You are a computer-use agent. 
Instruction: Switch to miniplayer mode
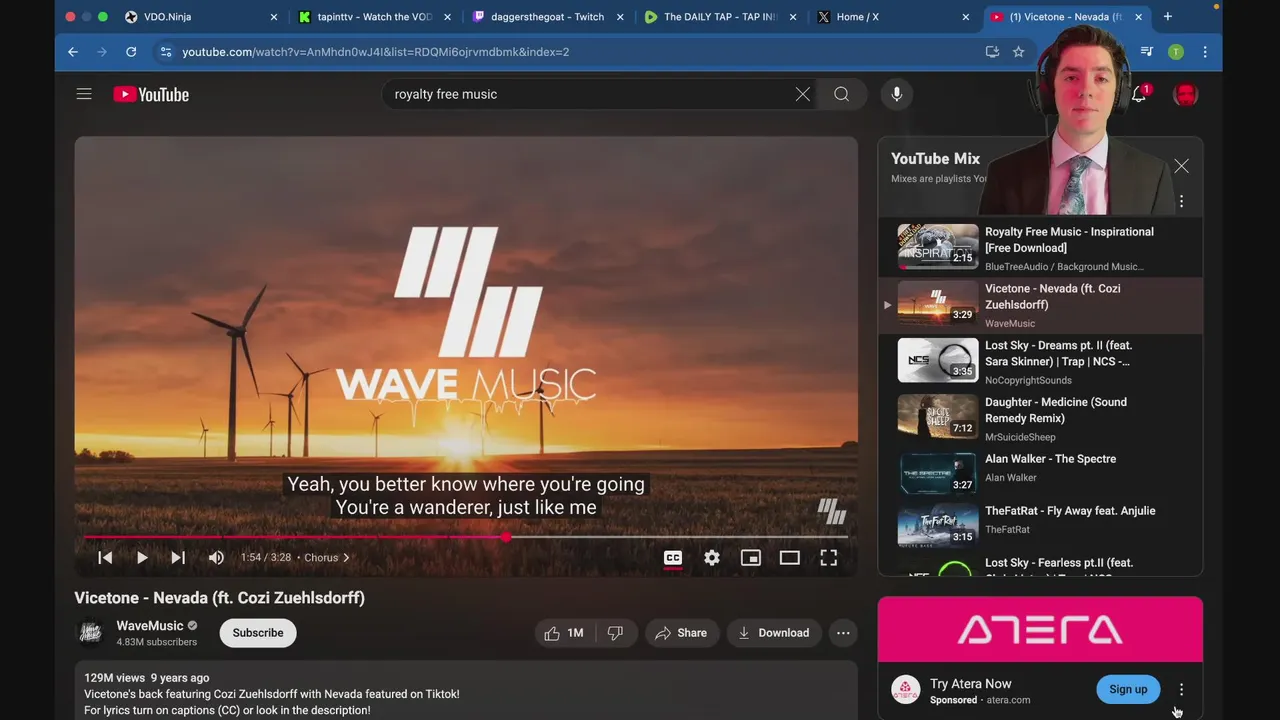tap(751, 558)
